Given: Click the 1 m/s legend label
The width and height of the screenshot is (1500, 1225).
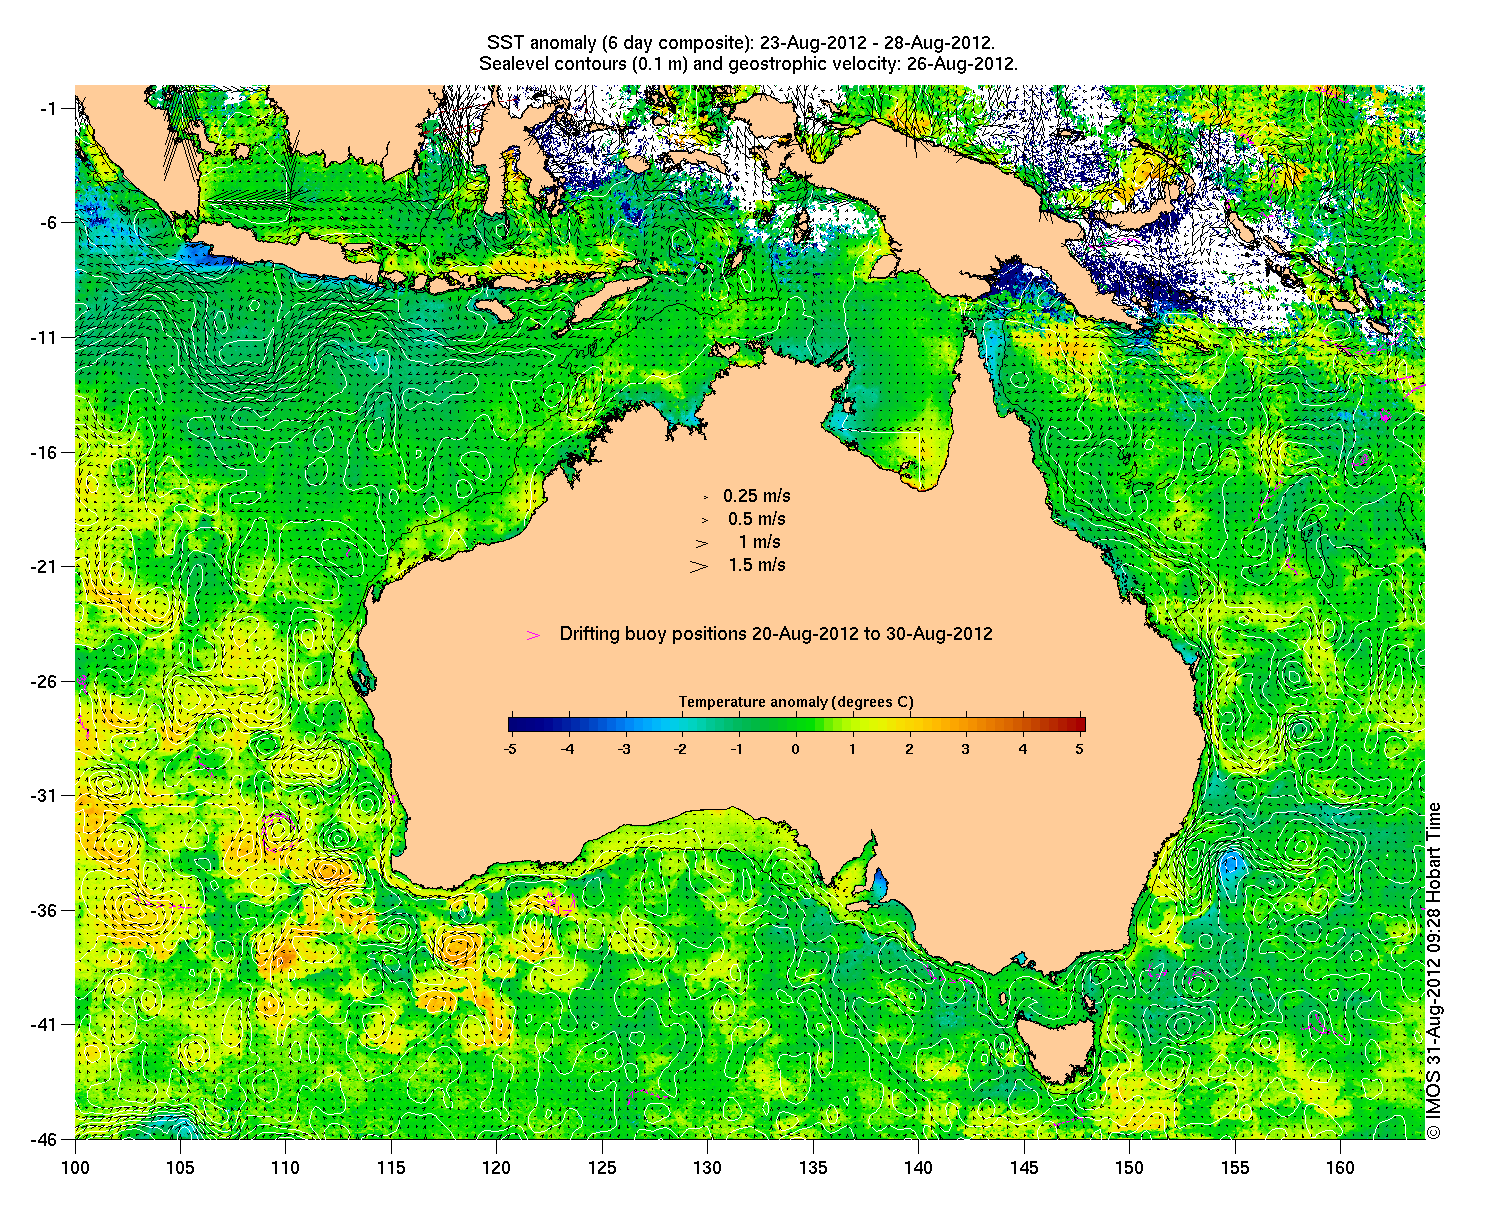Looking at the screenshot, I should click(760, 542).
